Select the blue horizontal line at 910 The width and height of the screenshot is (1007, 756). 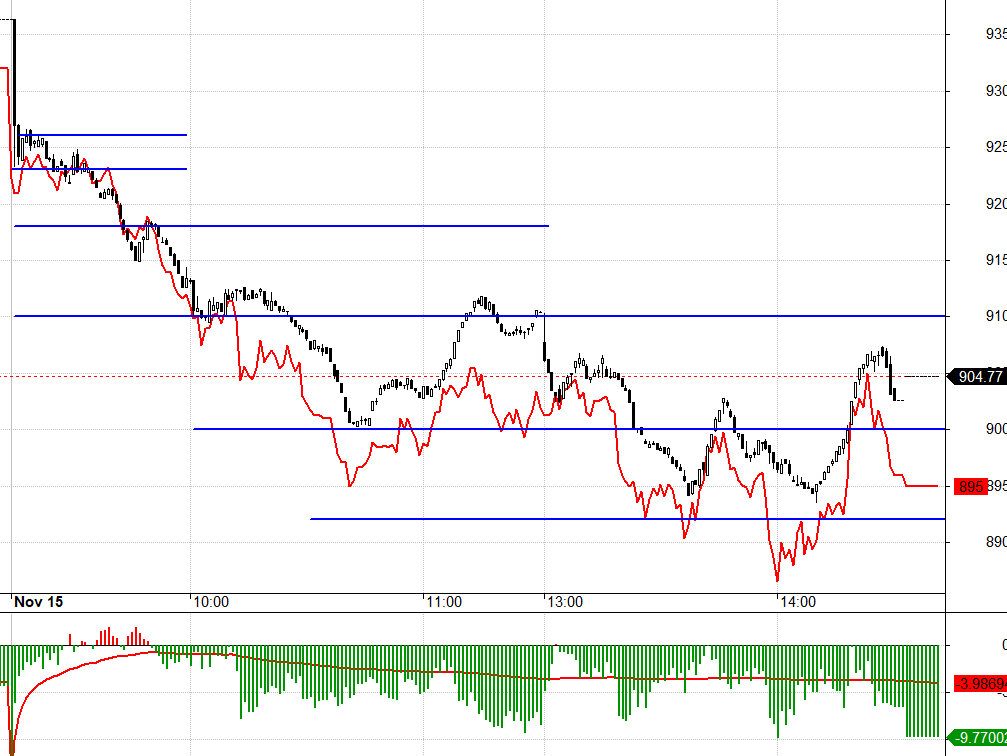pyautogui.click(x=480, y=316)
